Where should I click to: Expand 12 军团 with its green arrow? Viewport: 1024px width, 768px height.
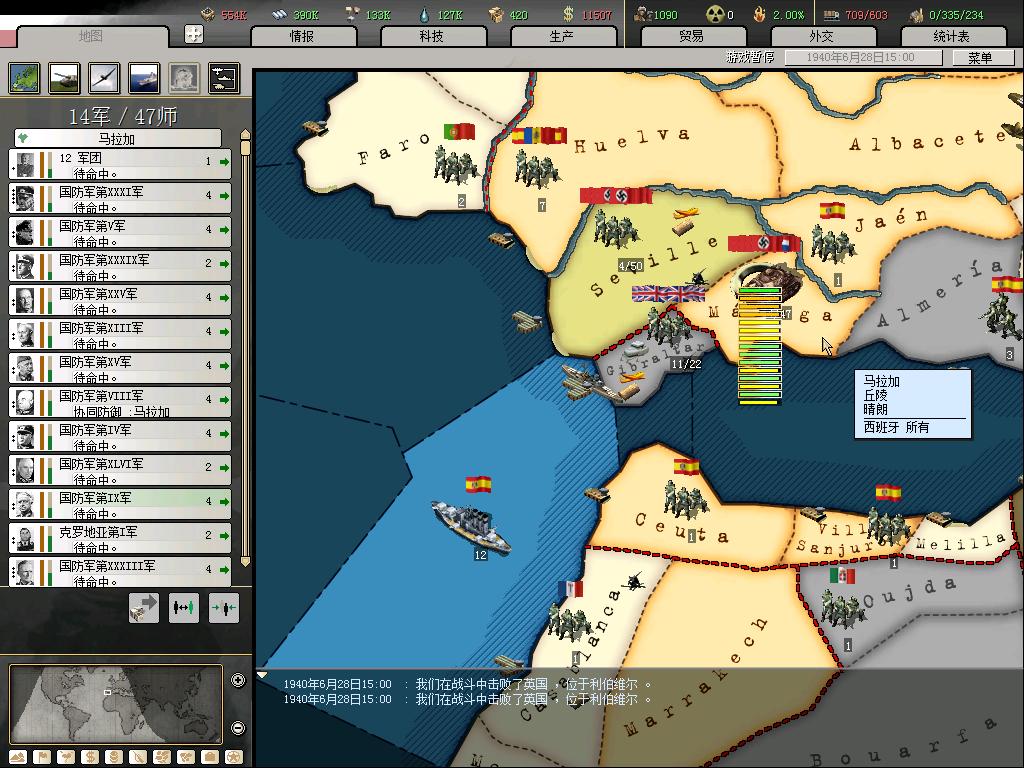click(225, 162)
